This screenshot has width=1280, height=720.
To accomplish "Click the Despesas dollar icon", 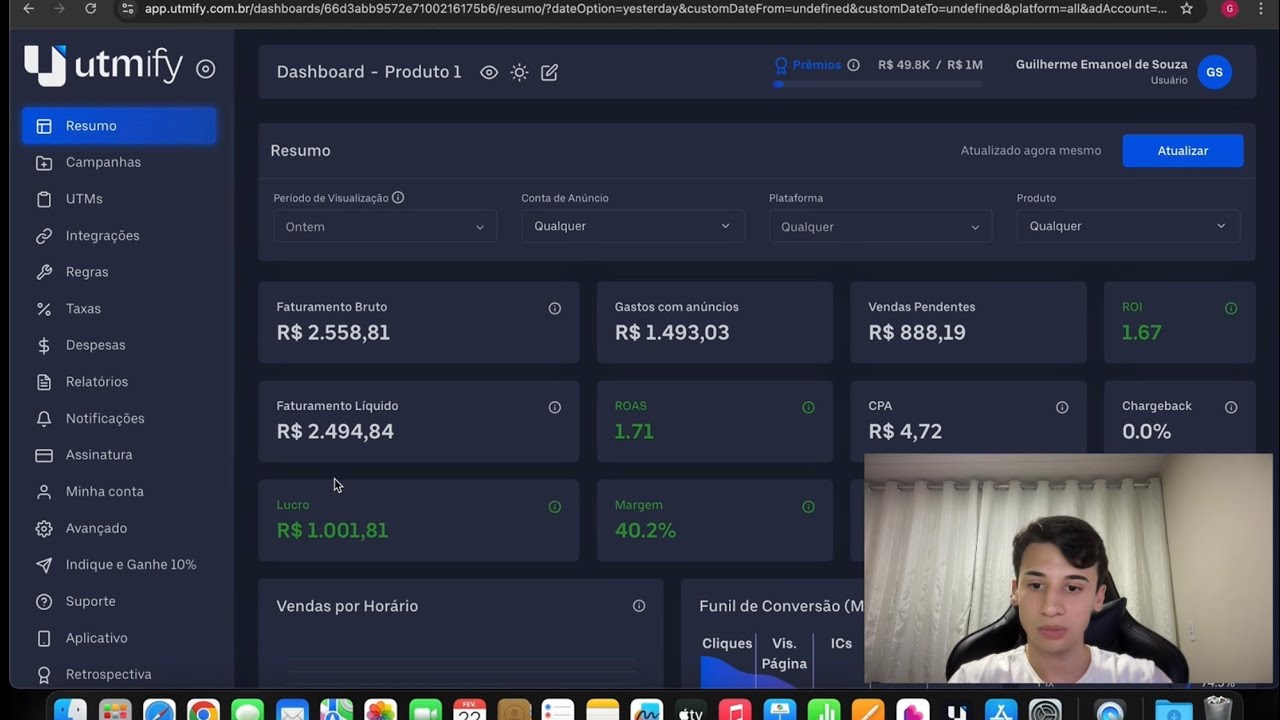I will coord(44,345).
